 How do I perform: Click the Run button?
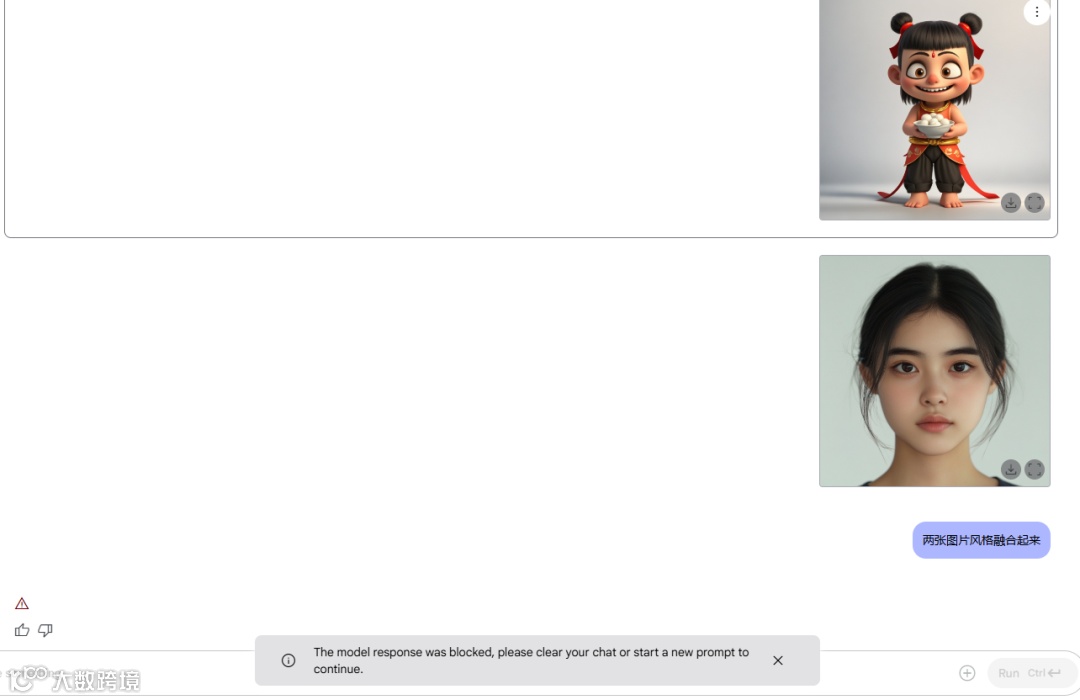[1030, 673]
